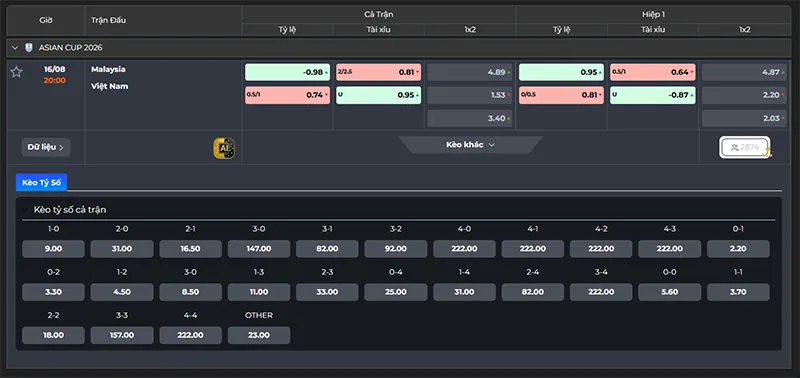Pick first-half 1x2 odds 2.03

tap(744, 118)
